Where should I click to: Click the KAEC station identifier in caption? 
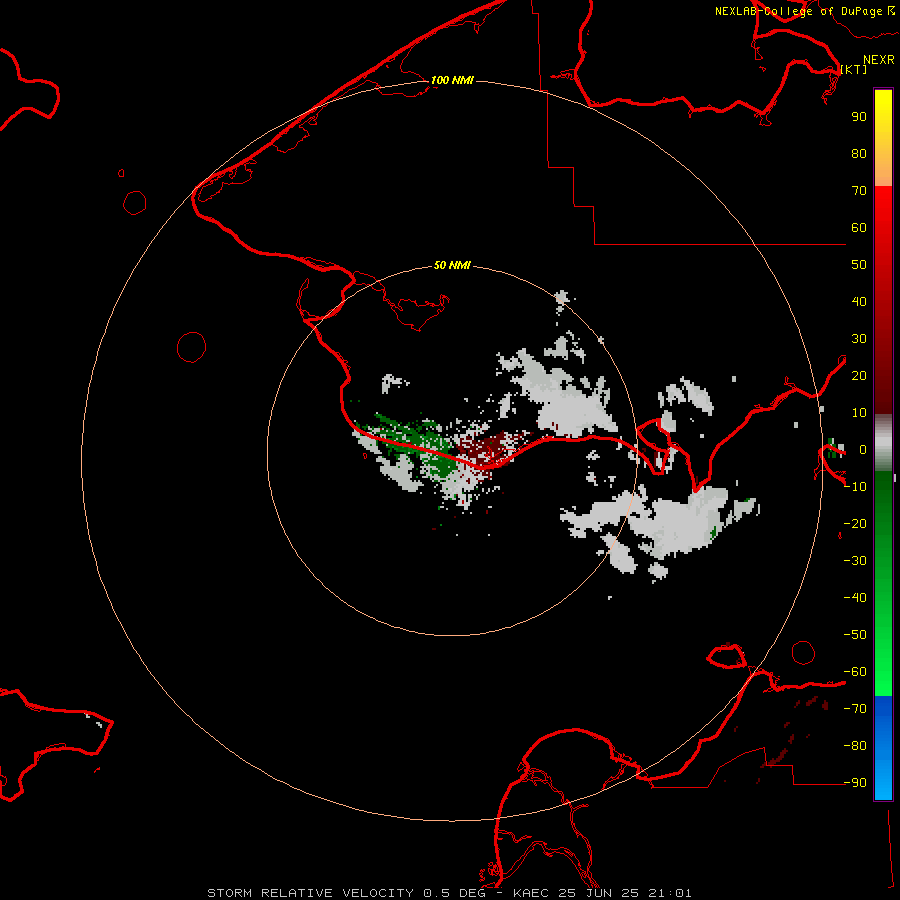coord(532,893)
